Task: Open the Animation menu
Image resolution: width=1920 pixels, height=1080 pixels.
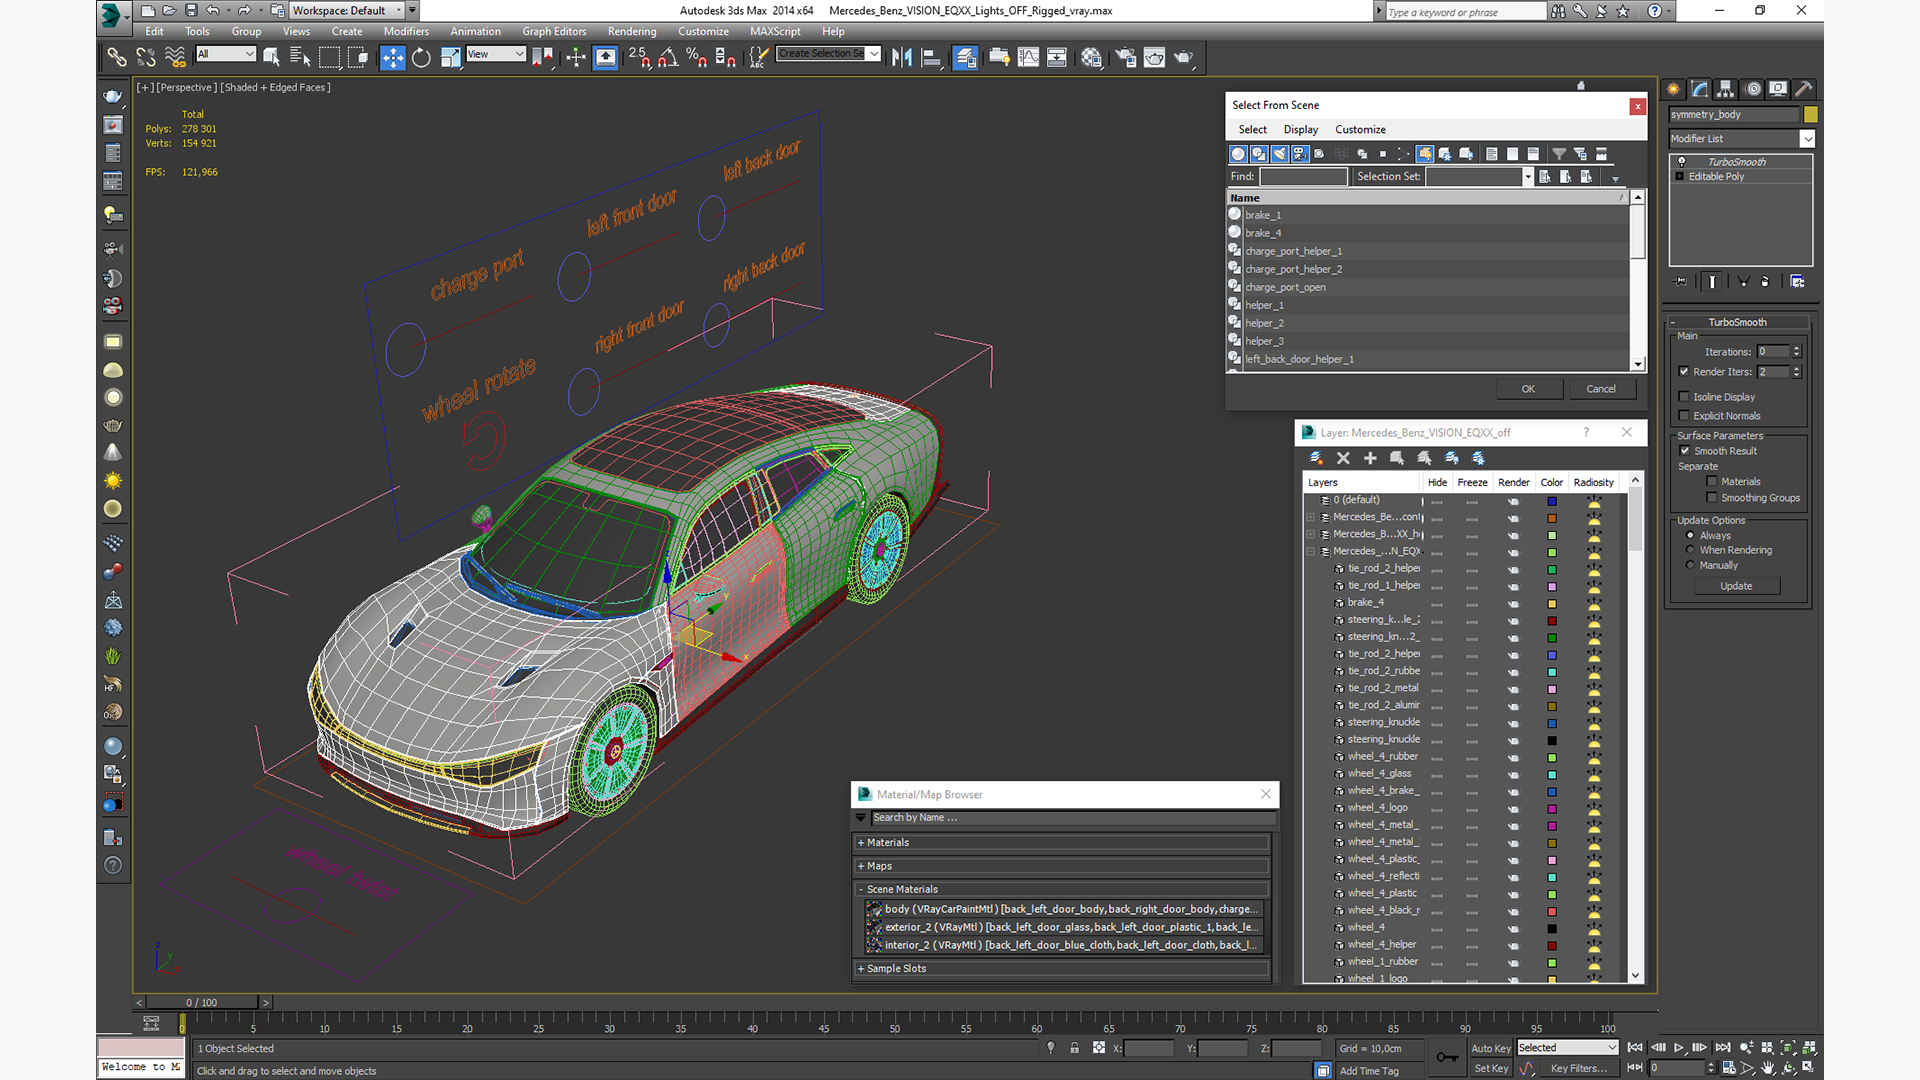Action: tap(476, 31)
